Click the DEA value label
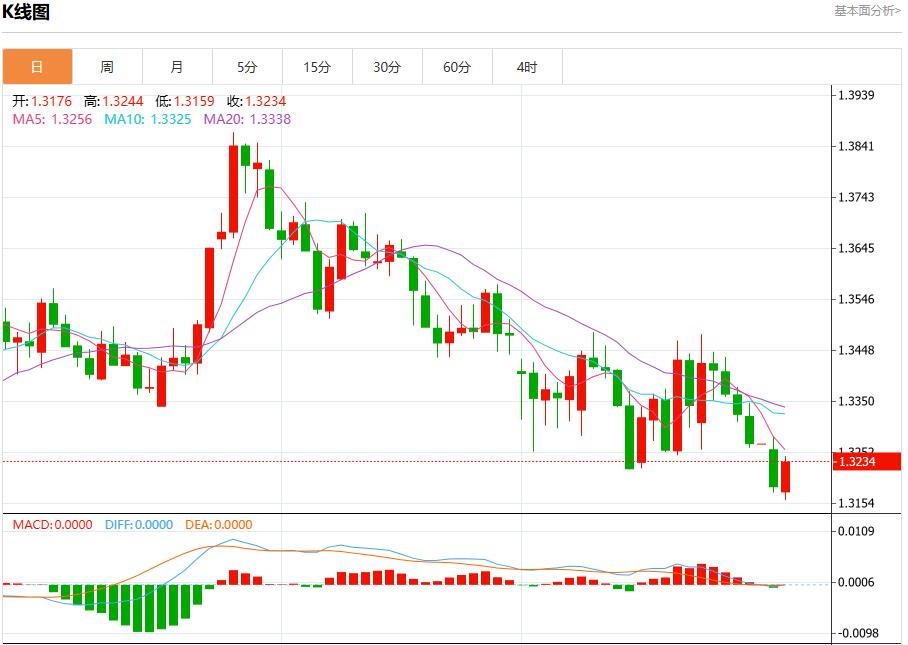This screenshot has height=645, width=908. click(217, 525)
